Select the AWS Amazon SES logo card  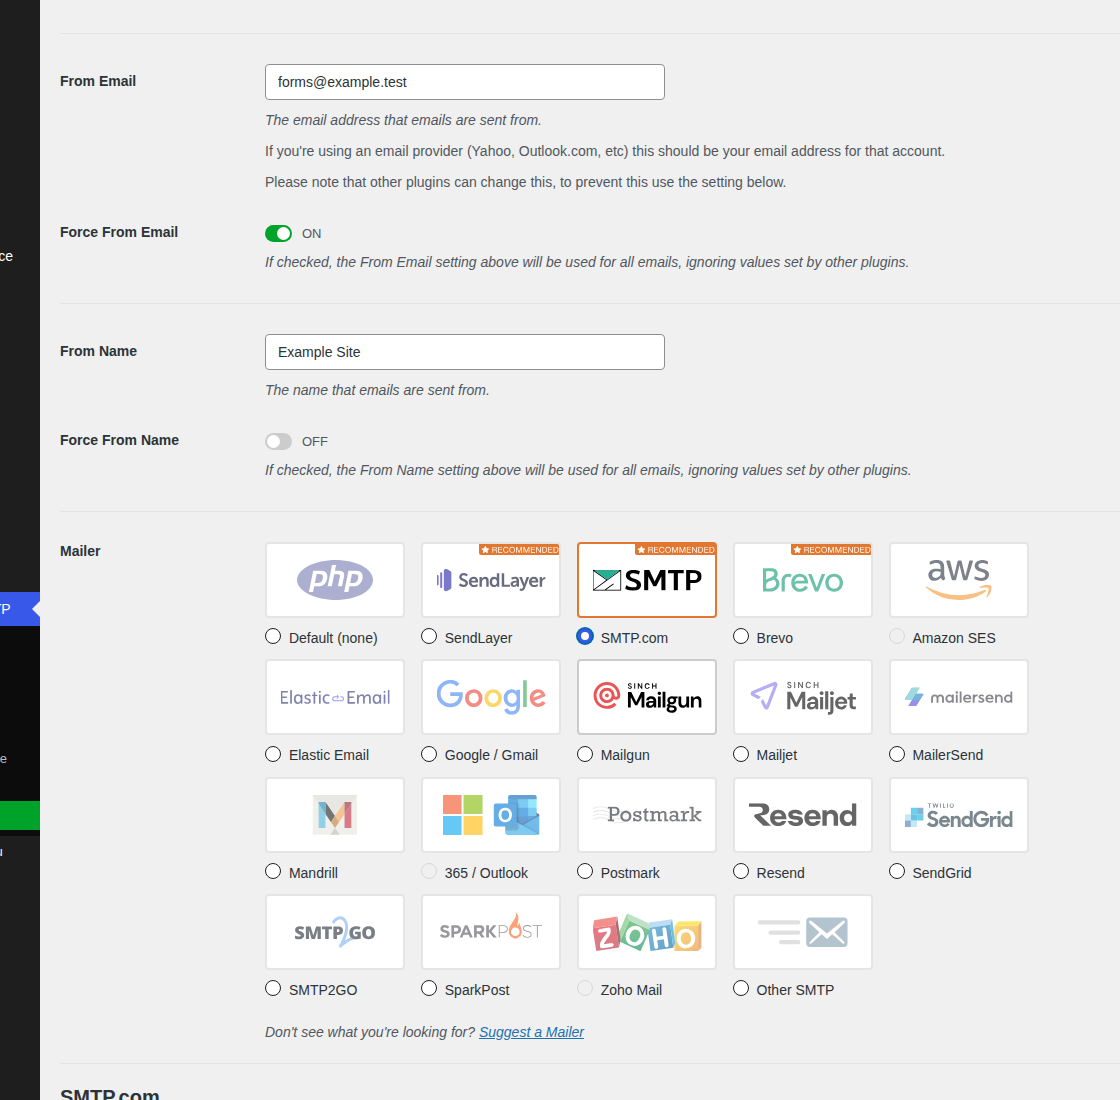959,580
